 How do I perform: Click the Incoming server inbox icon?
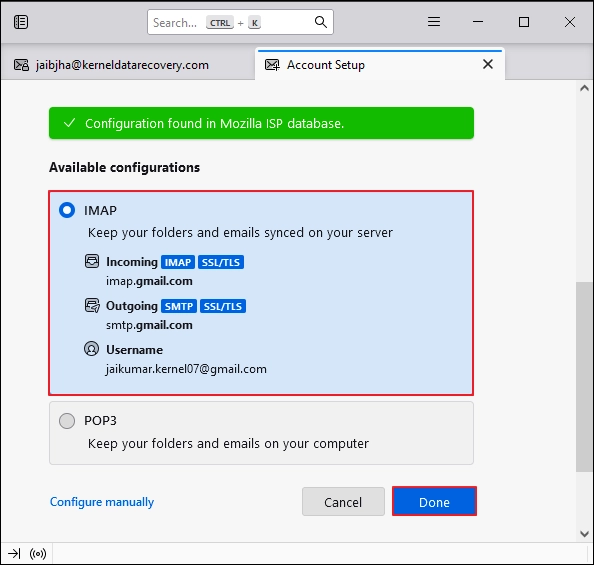[x=92, y=261]
